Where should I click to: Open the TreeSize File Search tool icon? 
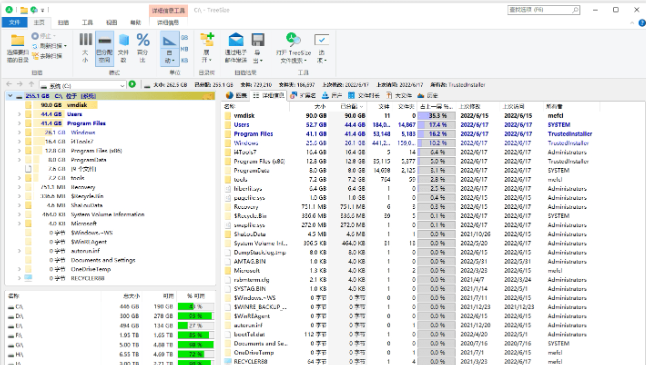click(x=293, y=40)
